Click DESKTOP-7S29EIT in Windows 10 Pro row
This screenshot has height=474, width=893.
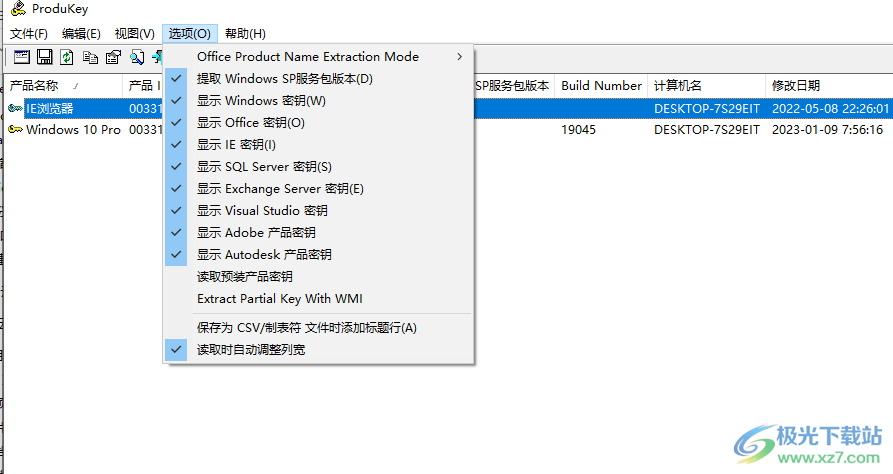[x=706, y=130]
